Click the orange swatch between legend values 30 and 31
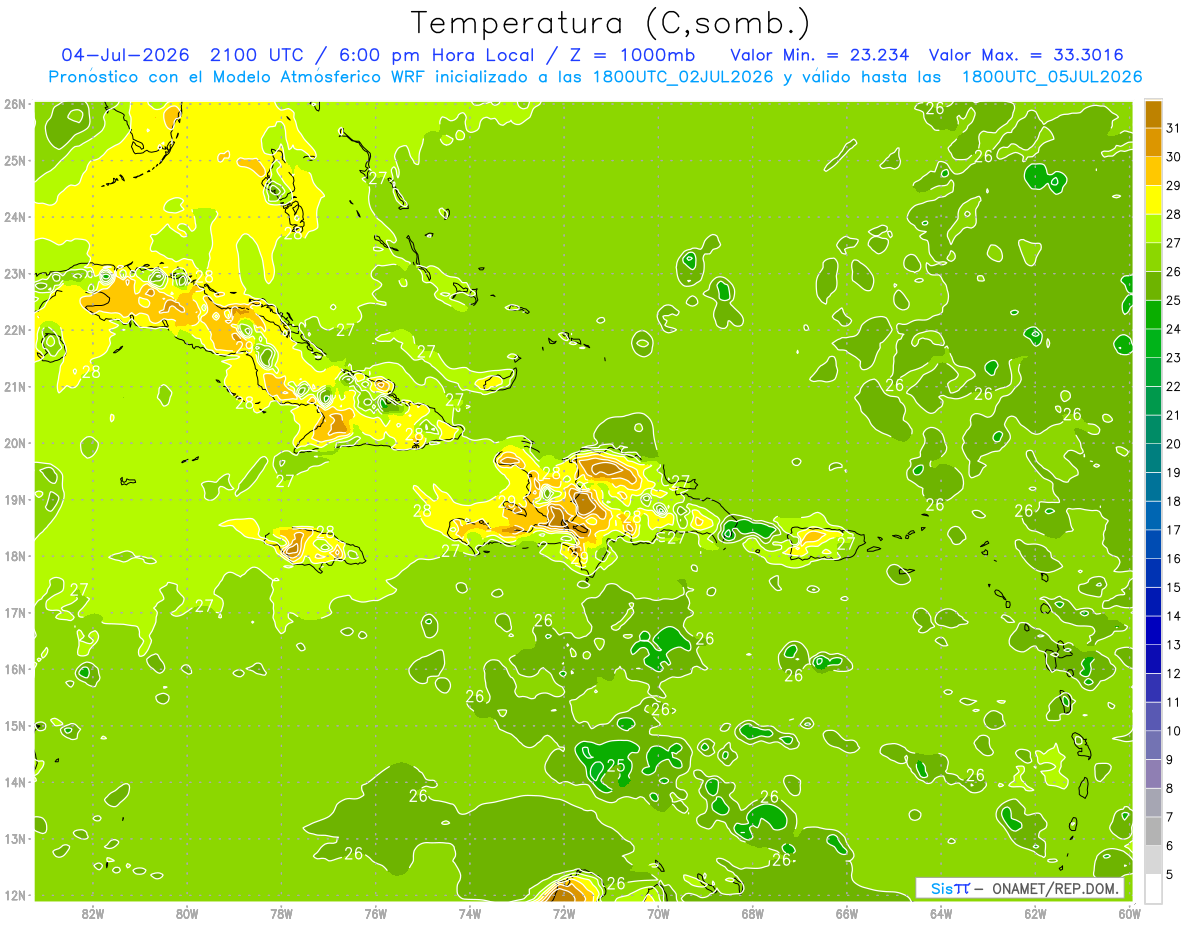The height and width of the screenshot is (927, 1200). pyautogui.click(x=1153, y=142)
